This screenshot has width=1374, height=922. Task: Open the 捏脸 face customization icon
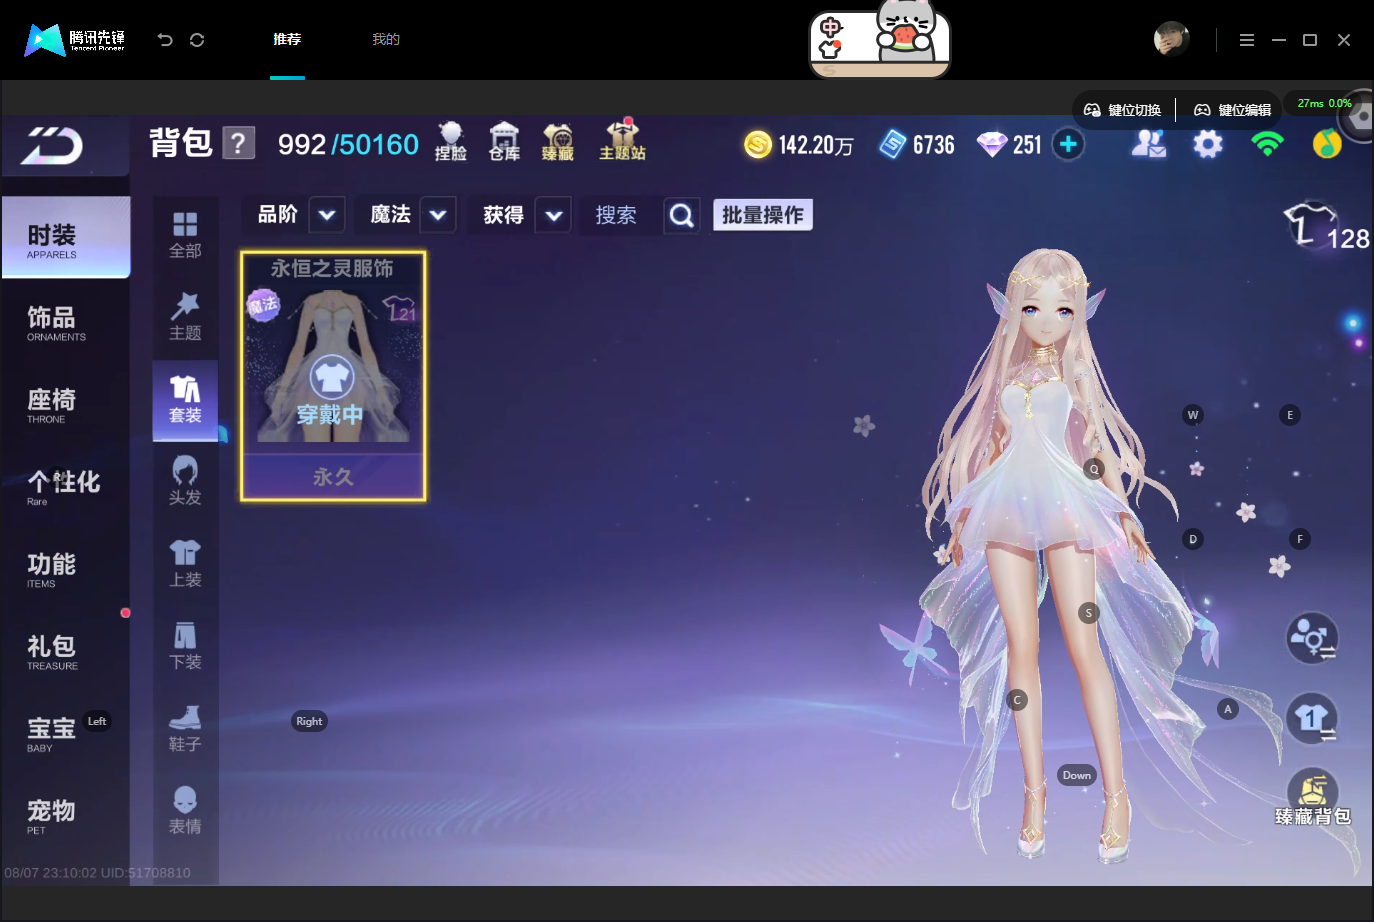(x=451, y=141)
